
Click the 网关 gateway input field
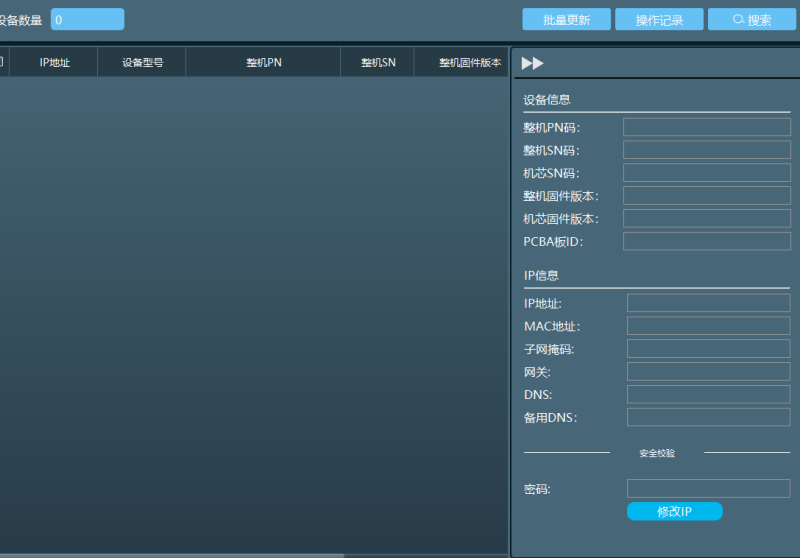(708, 372)
